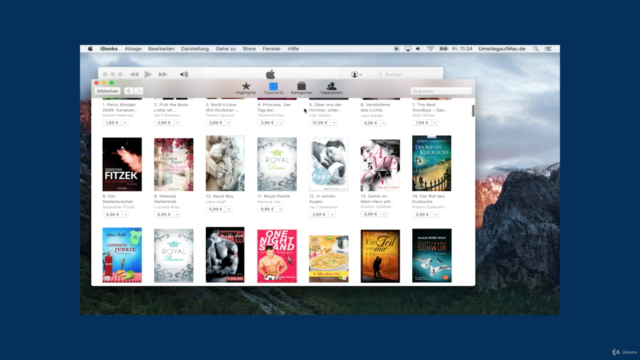This screenshot has width=640, height=360.
Task: Expand price dropdown for In seinen Augen
Action: pos(332,214)
